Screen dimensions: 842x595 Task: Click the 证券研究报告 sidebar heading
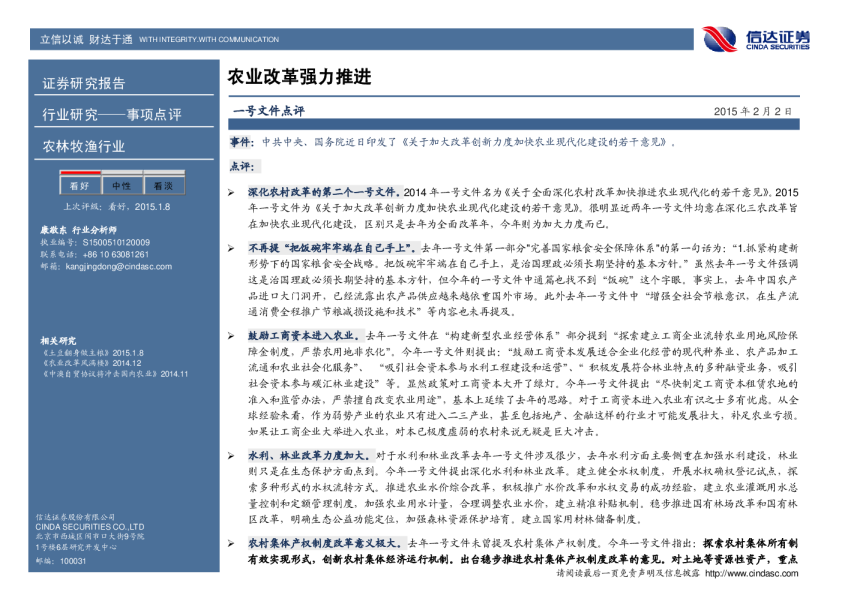[x=84, y=83]
